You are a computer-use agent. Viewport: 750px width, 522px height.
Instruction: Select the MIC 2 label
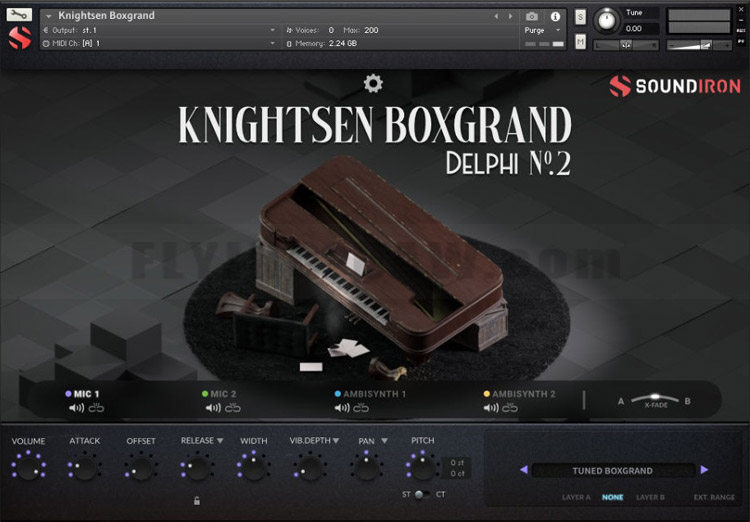[223, 394]
